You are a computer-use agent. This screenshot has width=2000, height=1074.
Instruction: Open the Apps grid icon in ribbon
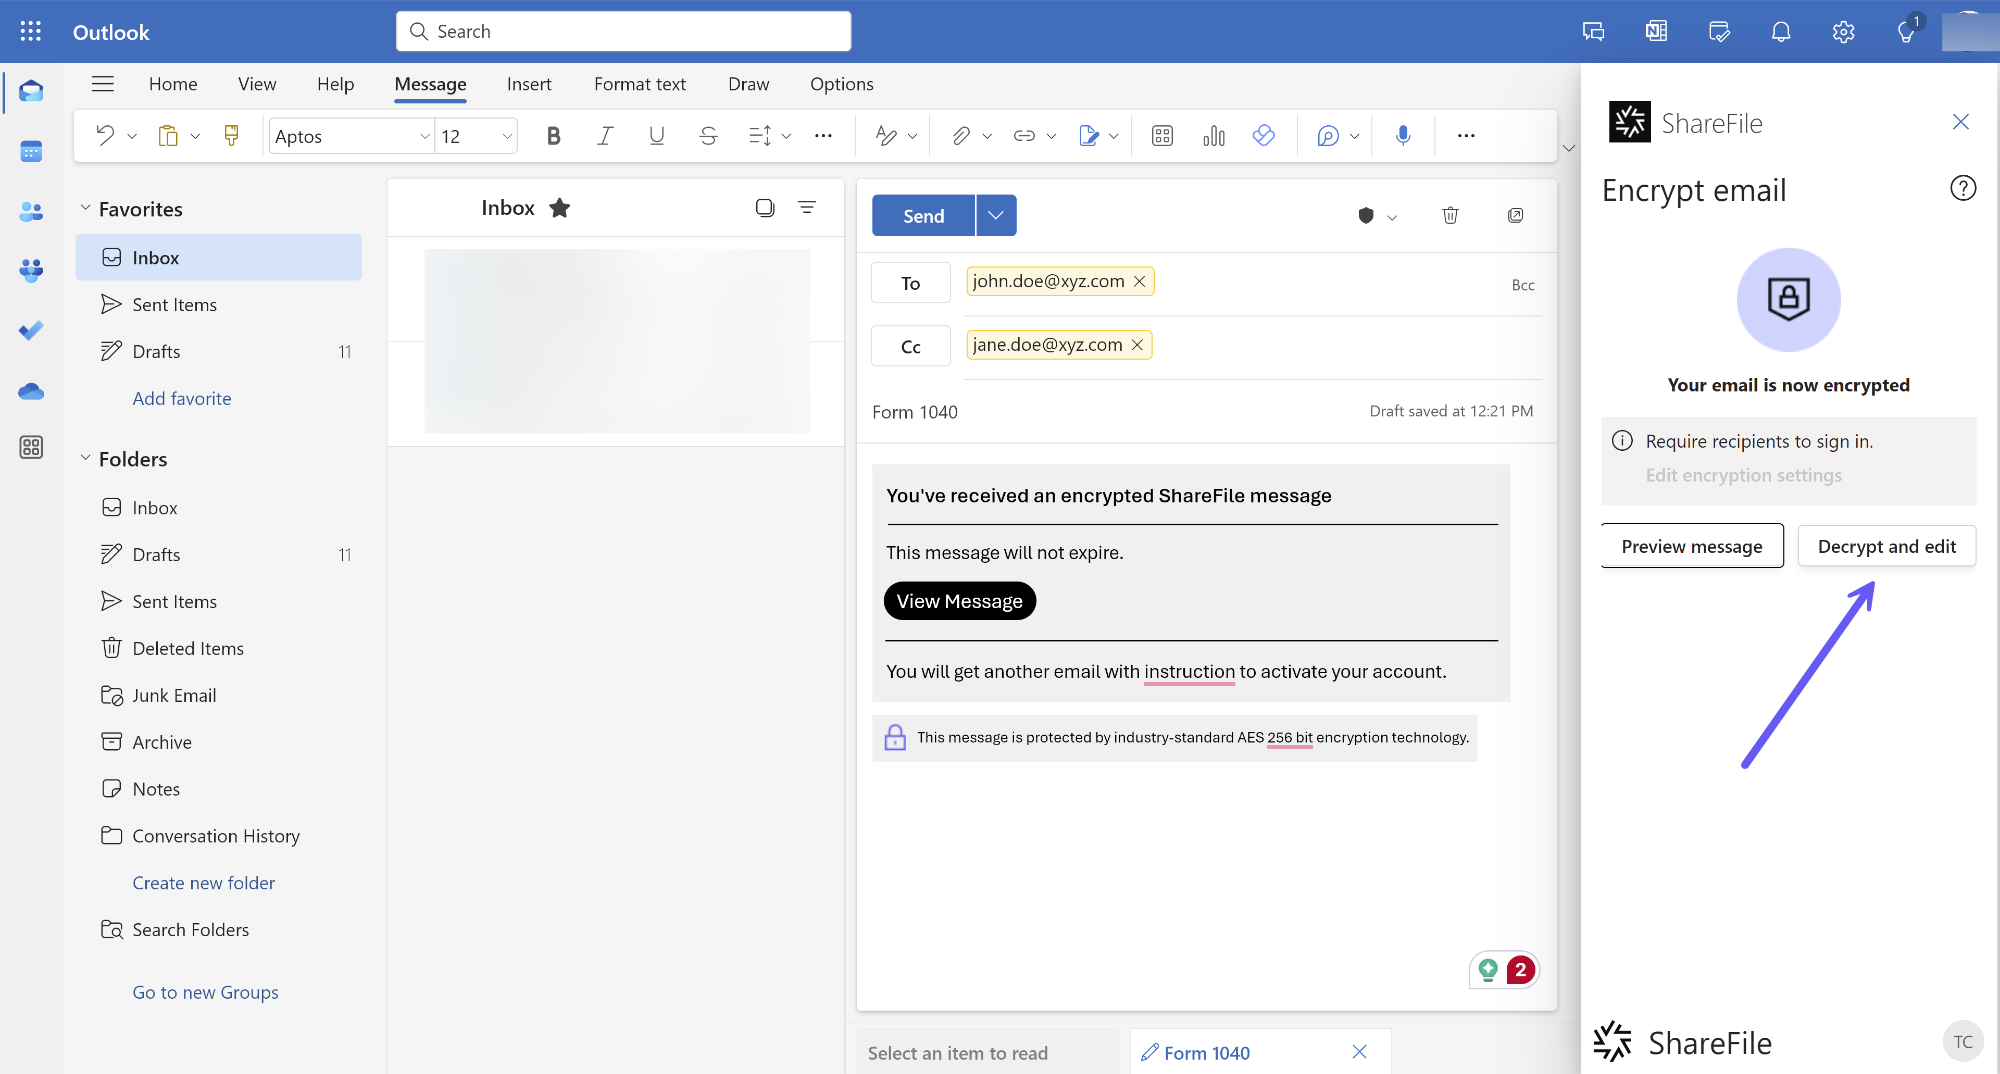pos(1162,136)
